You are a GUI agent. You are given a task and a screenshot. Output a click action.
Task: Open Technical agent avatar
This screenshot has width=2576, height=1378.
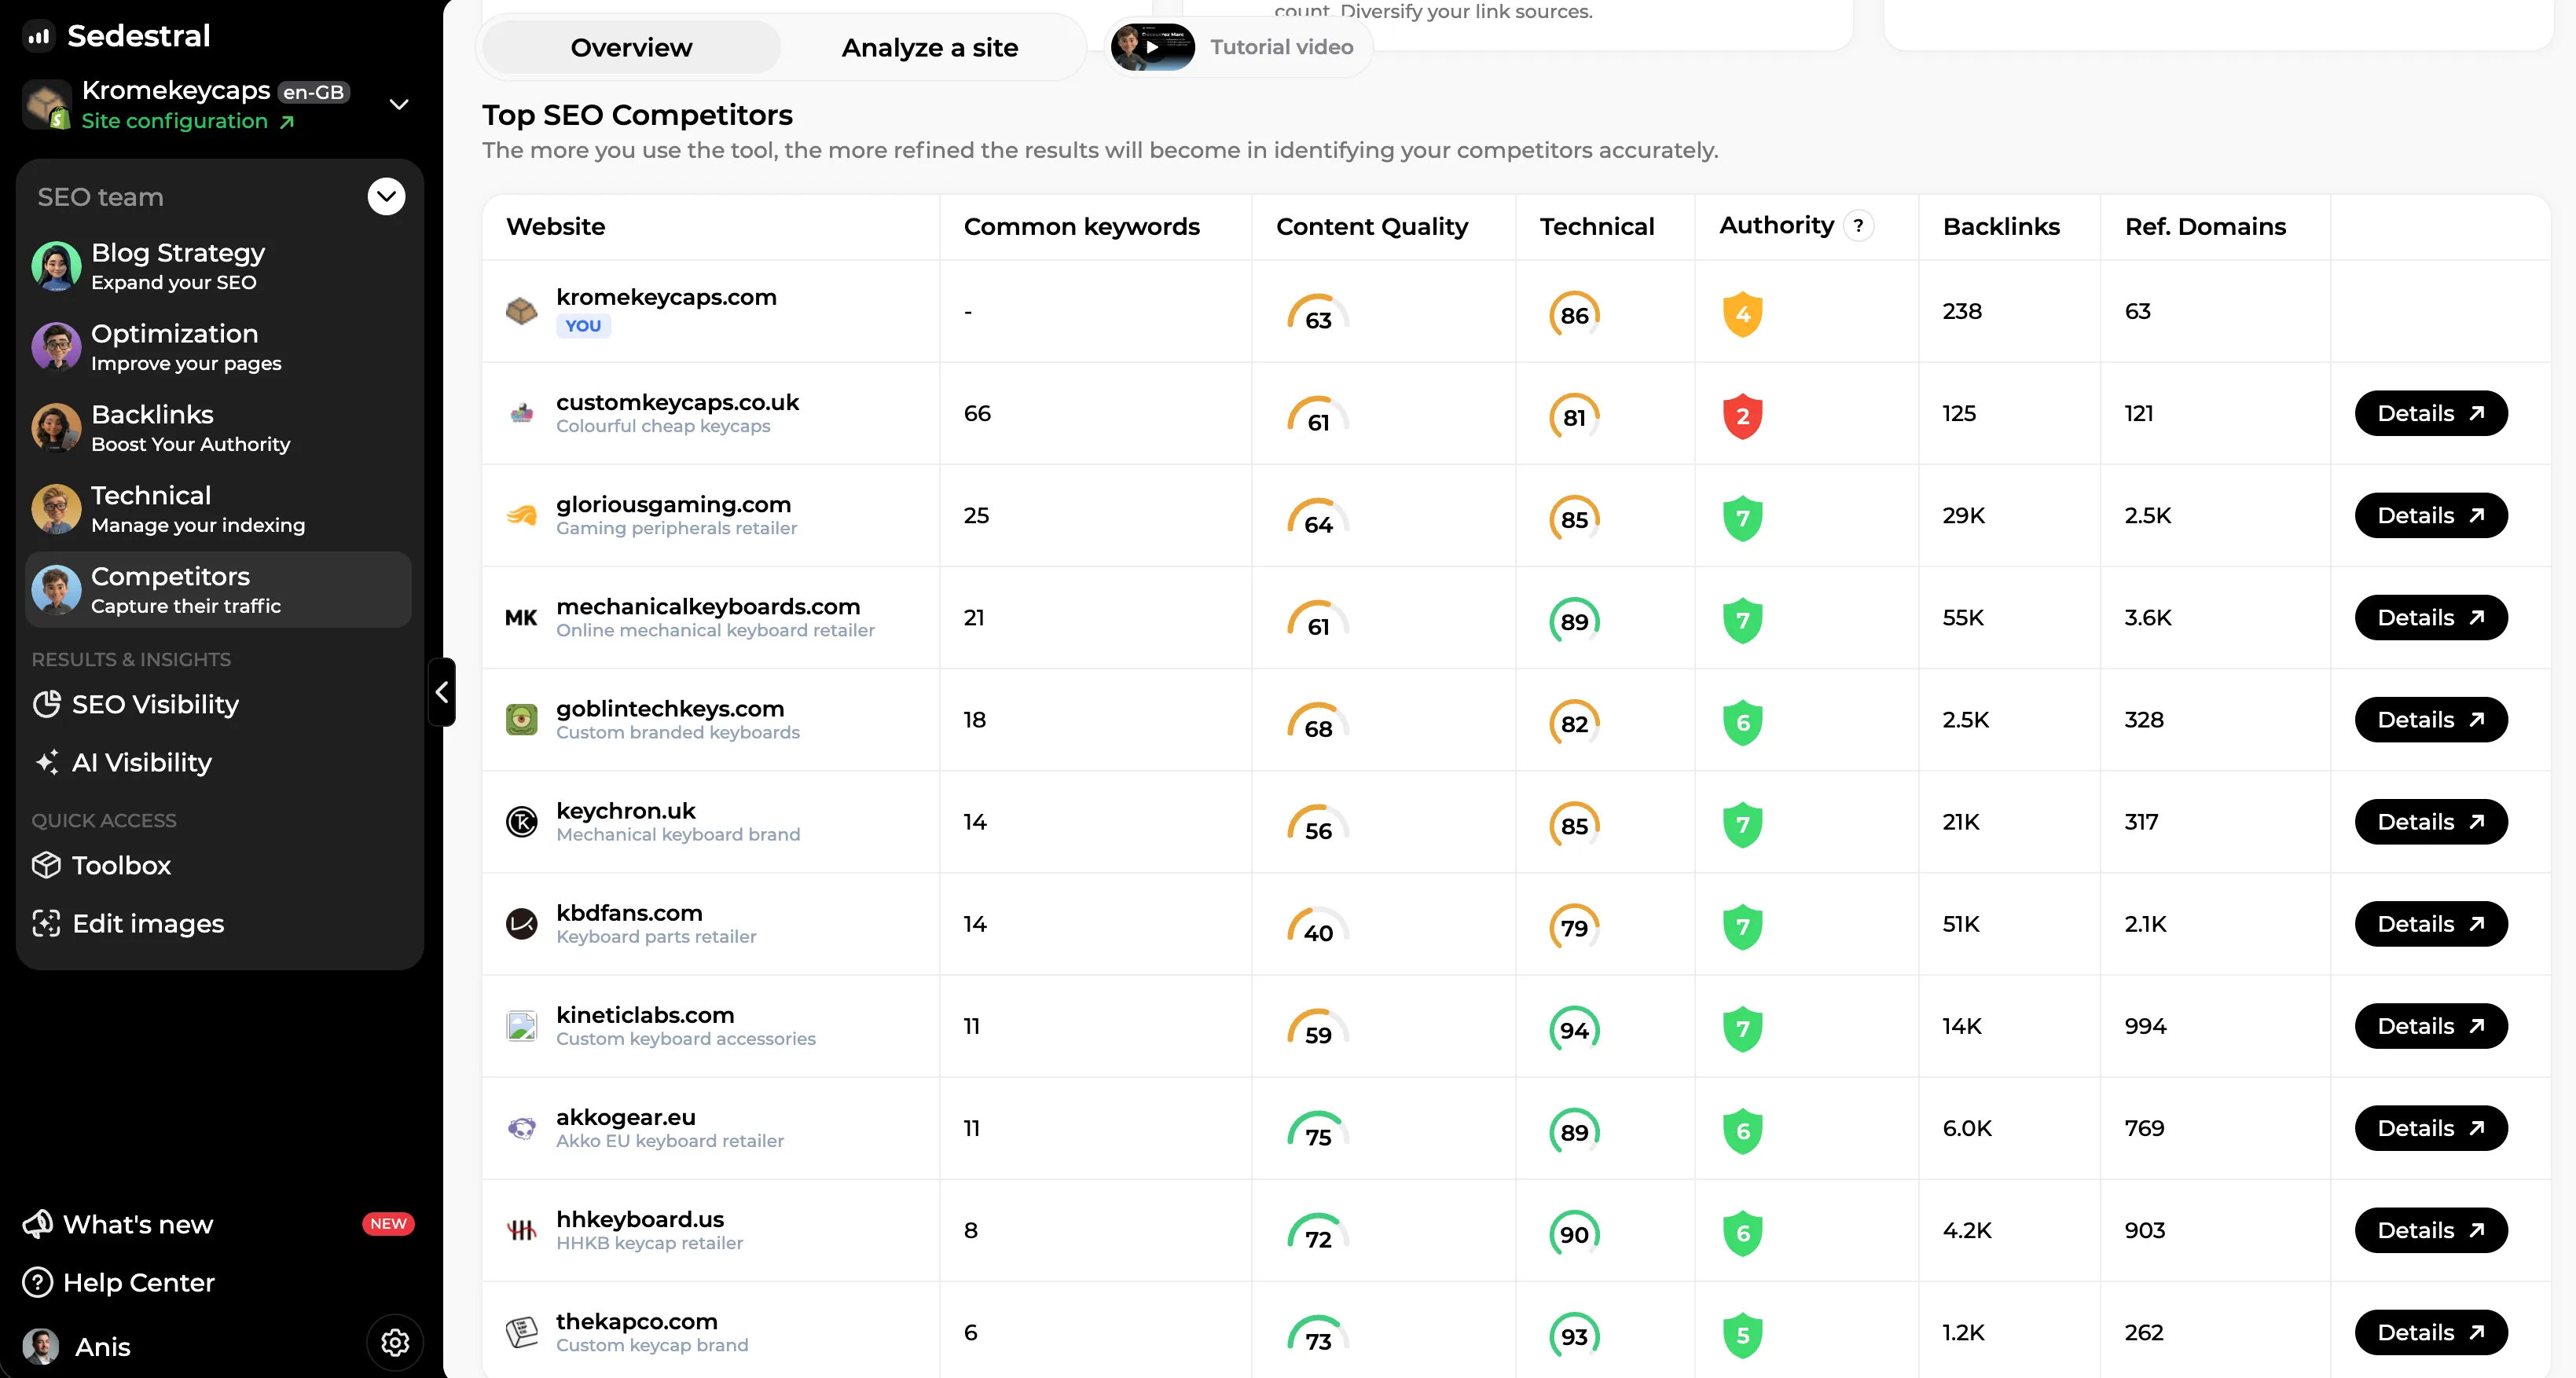click(56, 509)
